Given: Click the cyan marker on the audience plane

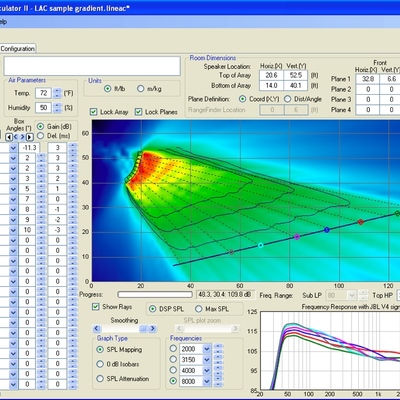Looking at the screenshot, I should coord(261,245).
